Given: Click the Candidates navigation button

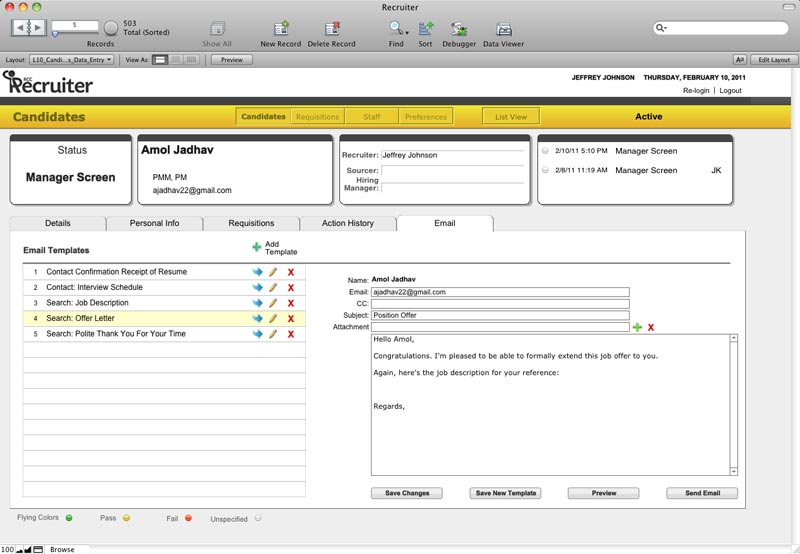Looking at the screenshot, I should [263, 116].
